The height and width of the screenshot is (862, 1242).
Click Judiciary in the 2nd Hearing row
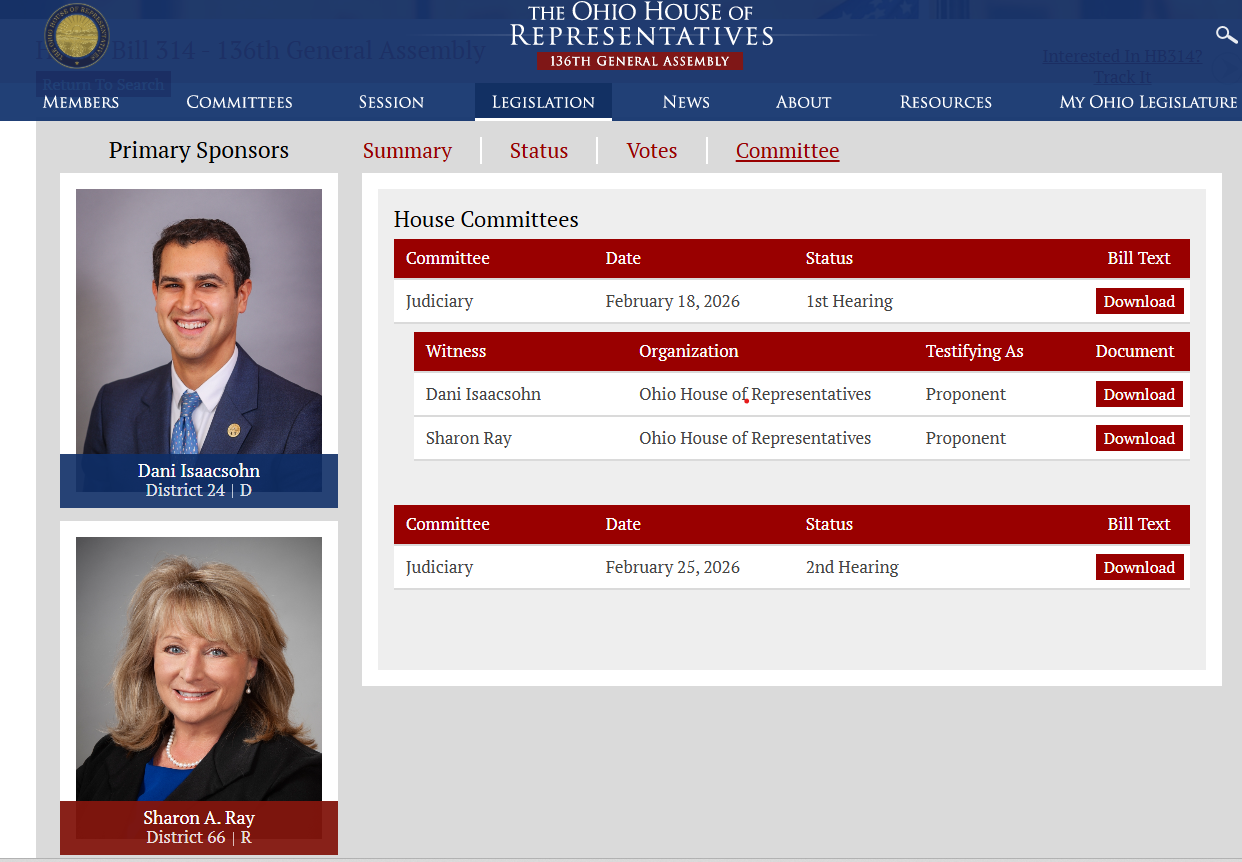point(439,567)
